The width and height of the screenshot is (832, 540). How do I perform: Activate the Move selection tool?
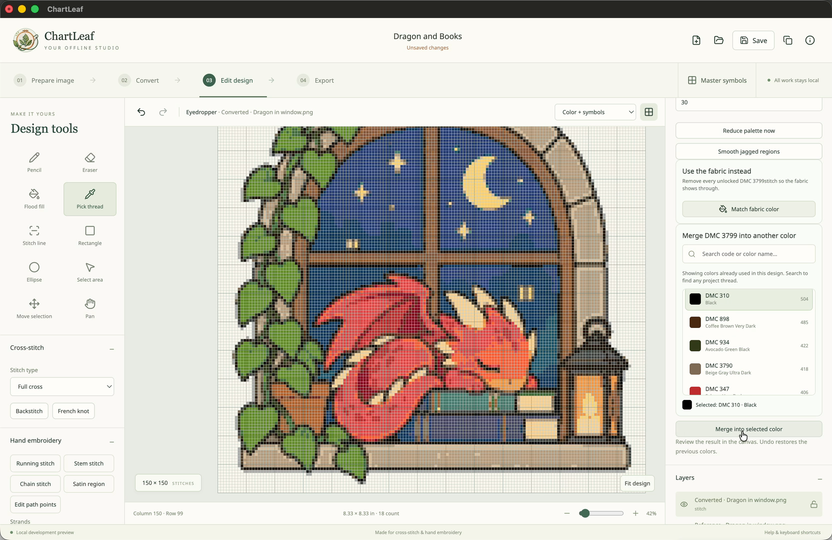pyautogui.click(x=34, y=308)
